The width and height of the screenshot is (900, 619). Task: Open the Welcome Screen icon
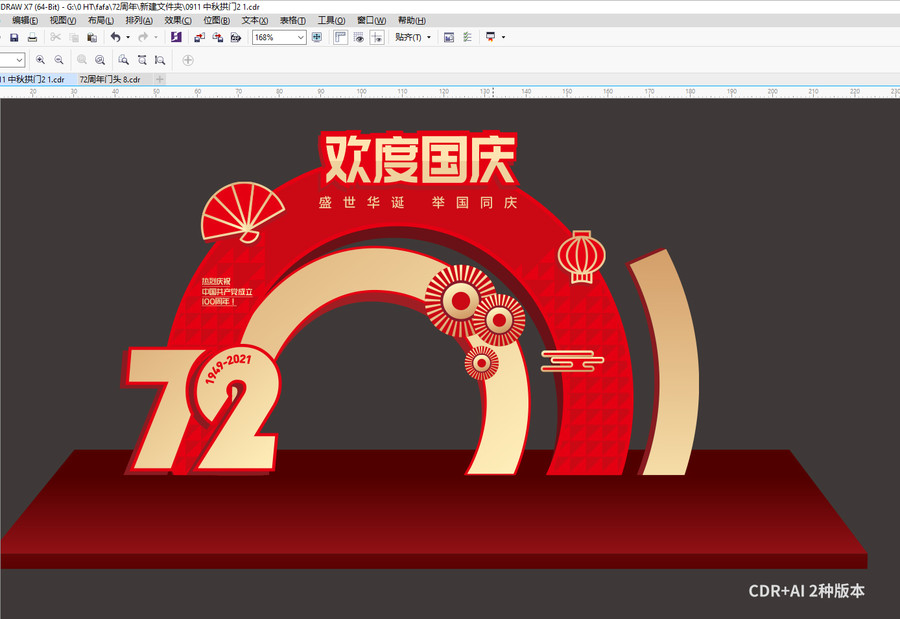click(x=449, y=37)
